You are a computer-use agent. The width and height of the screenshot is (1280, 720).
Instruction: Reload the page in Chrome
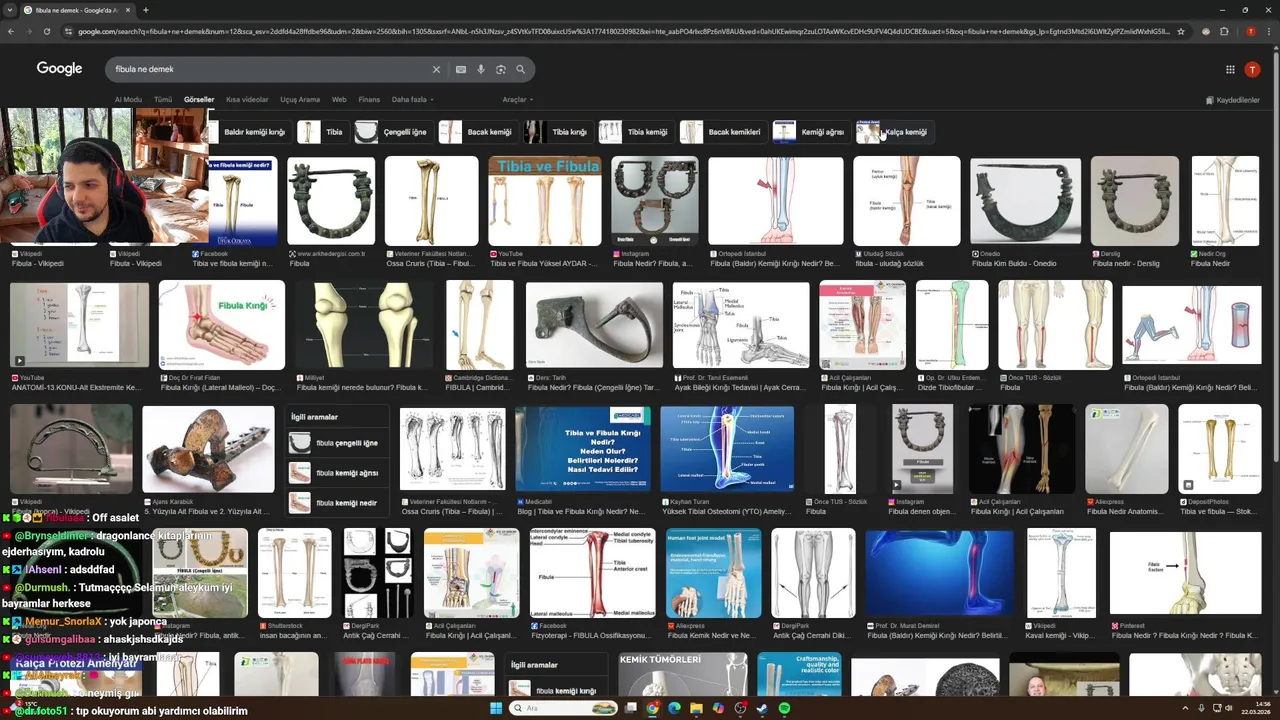pyautogui.click(x=47, y=31)
